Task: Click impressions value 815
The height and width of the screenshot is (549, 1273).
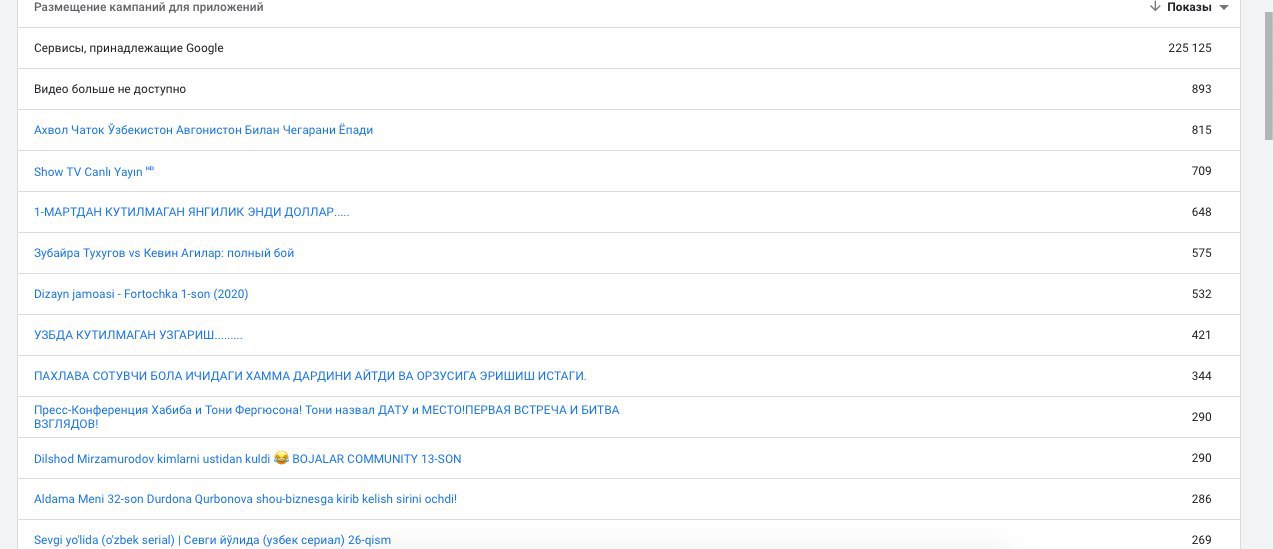Action: coord(1201,130)
